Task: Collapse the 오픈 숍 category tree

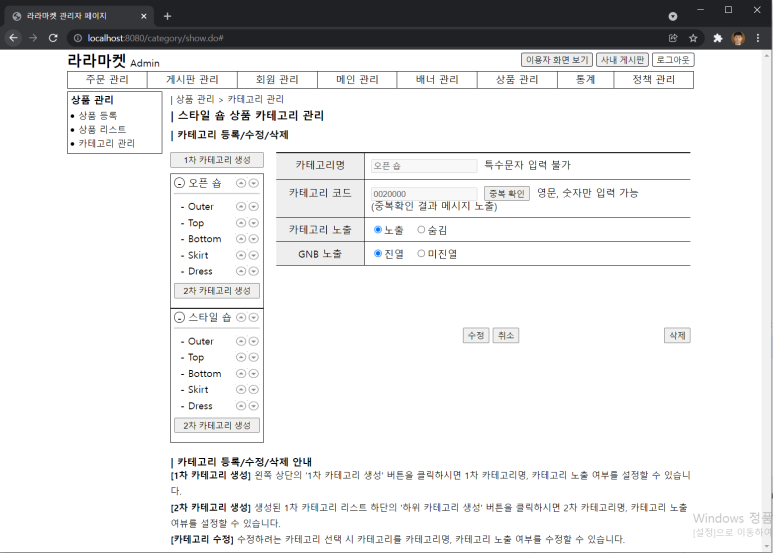Action: 179,183
